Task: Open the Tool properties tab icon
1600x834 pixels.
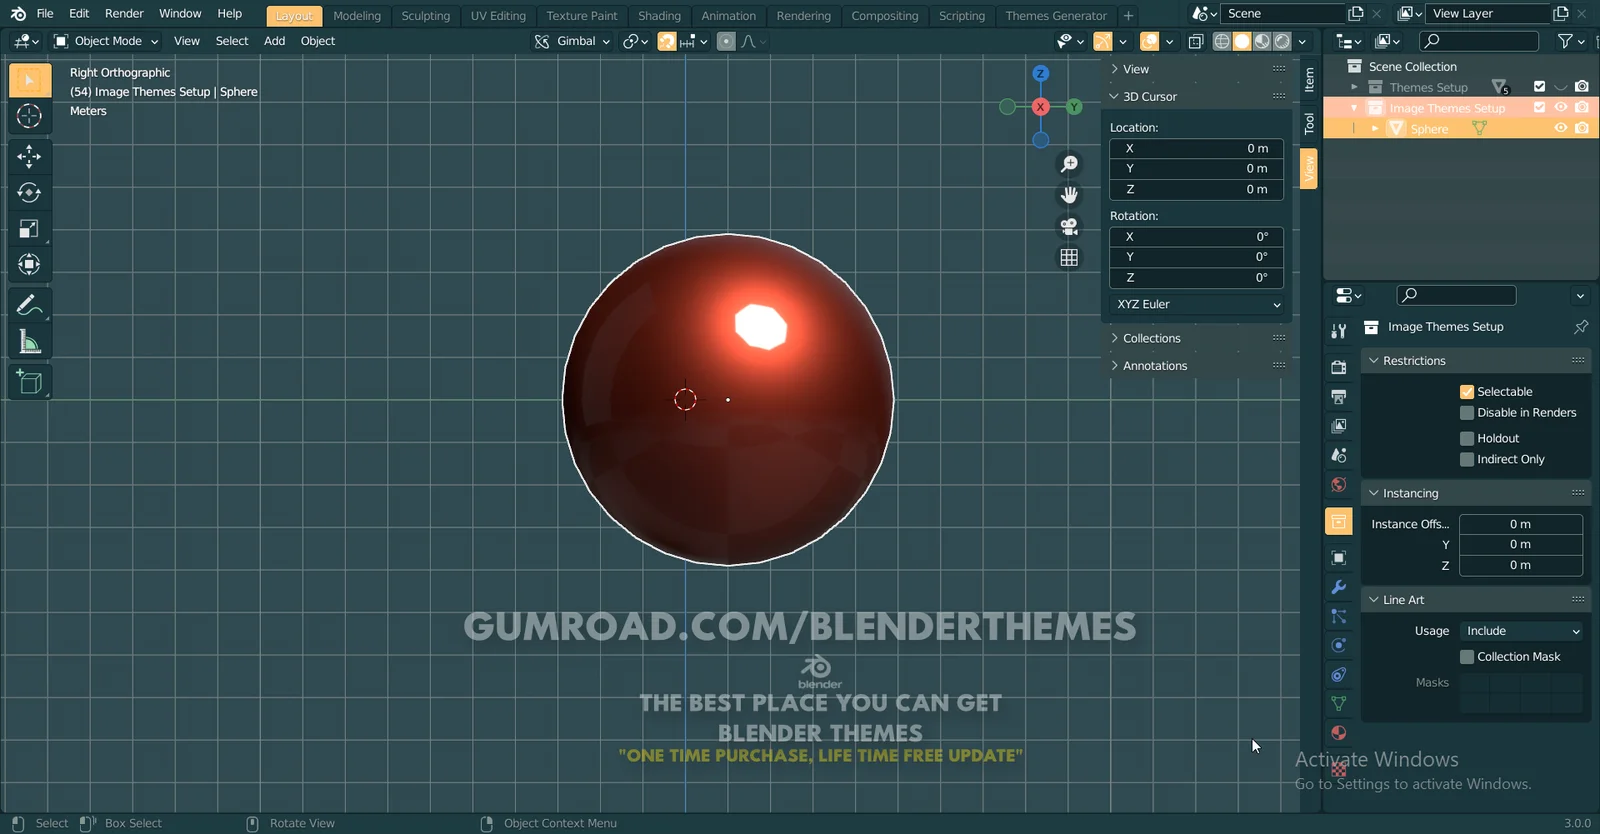Action: pos(1339,330)
